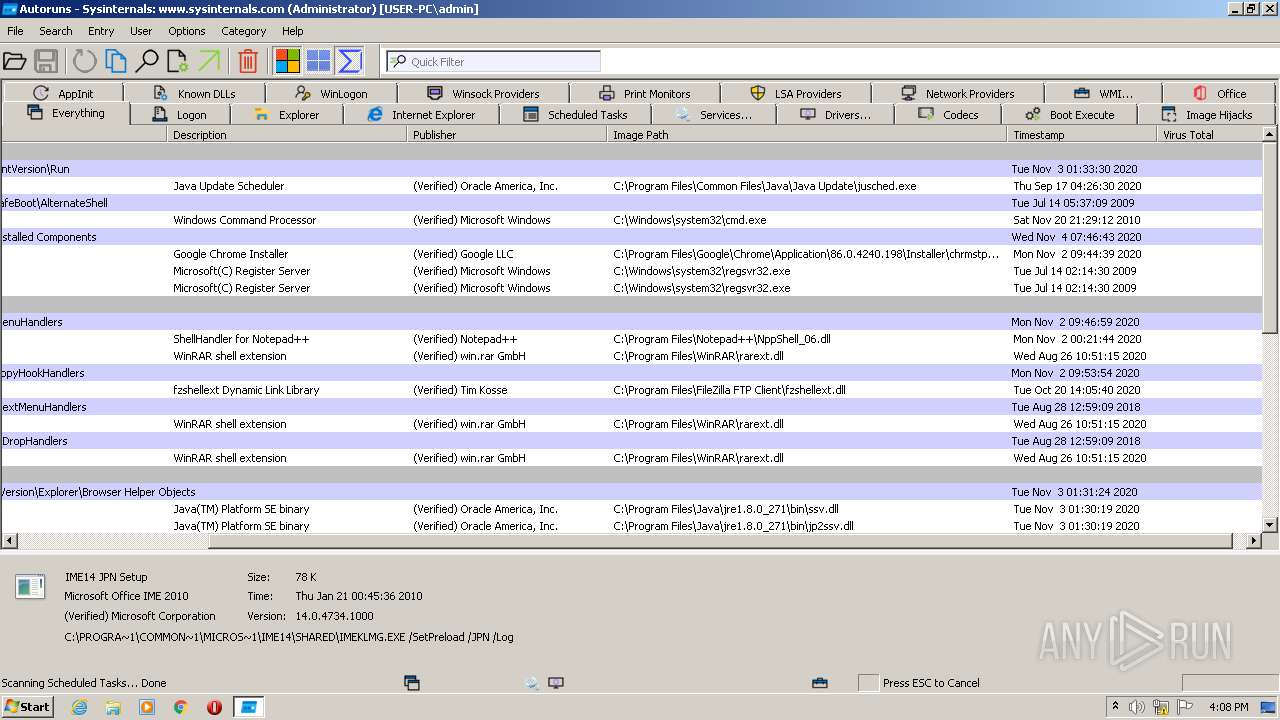This screenshot has width=1280, height=720.
Task: Click the Windows Start button
Action: coord(27,707)
